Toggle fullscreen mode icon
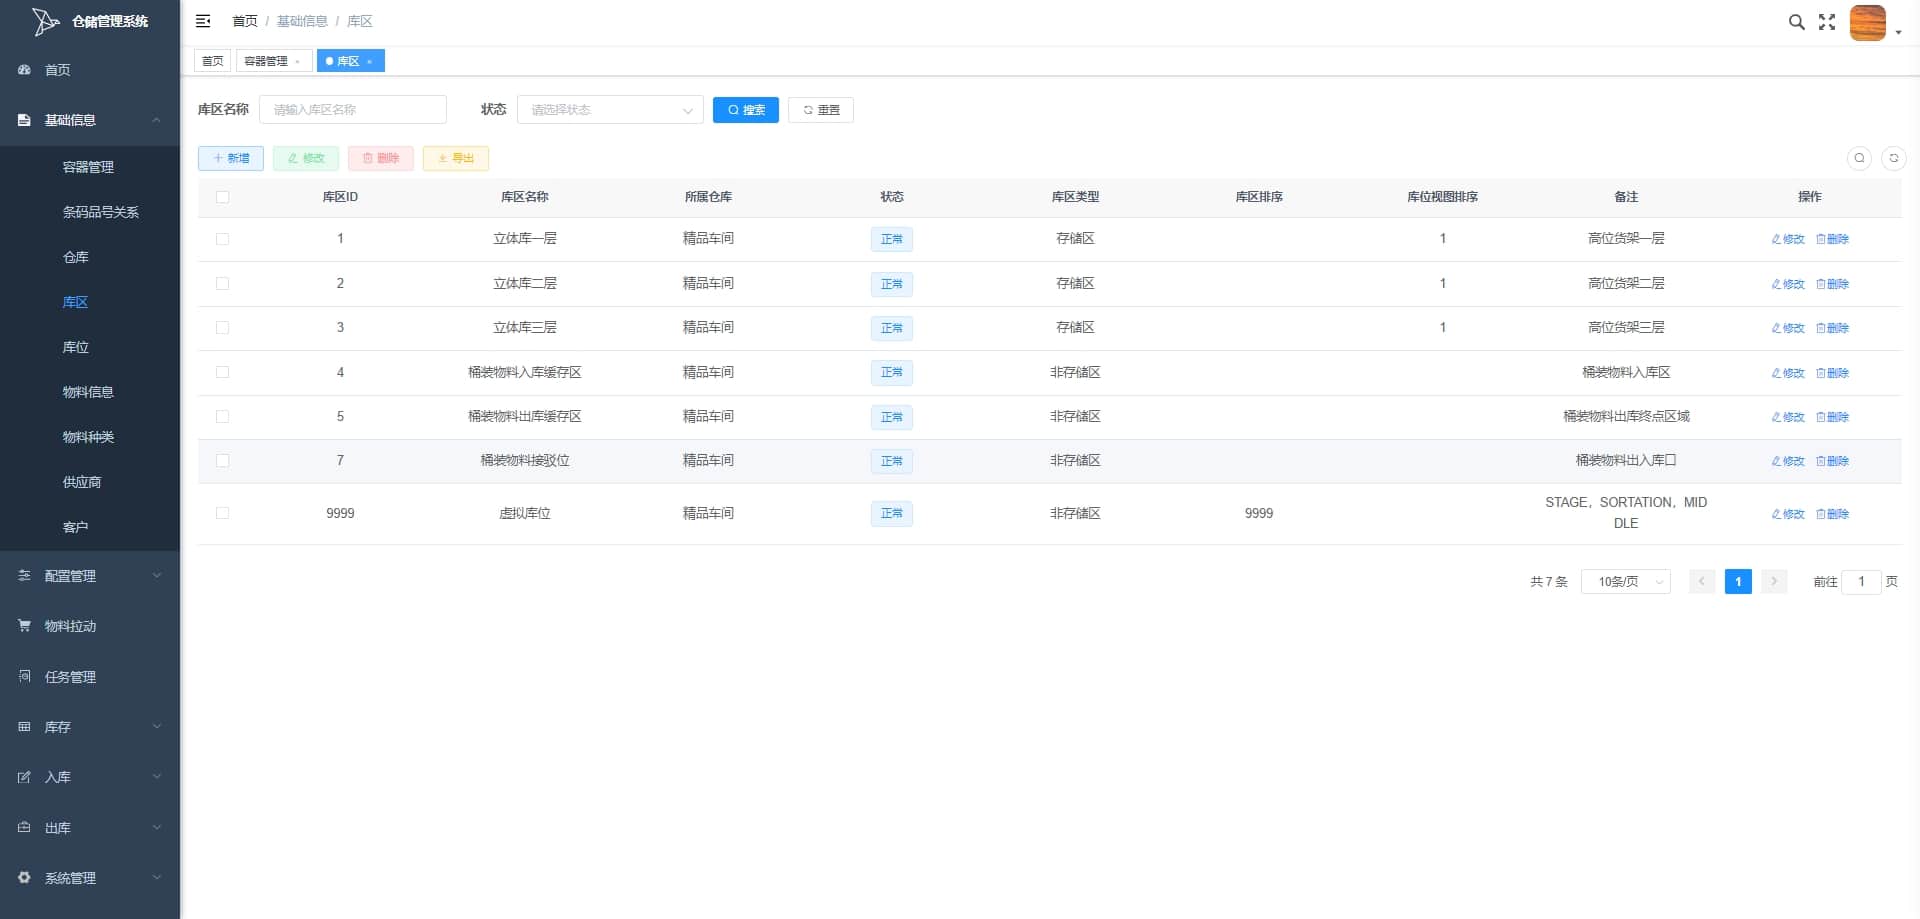Image resolution: width=1920 pixels, height=919 pixels. point(1827,22)
